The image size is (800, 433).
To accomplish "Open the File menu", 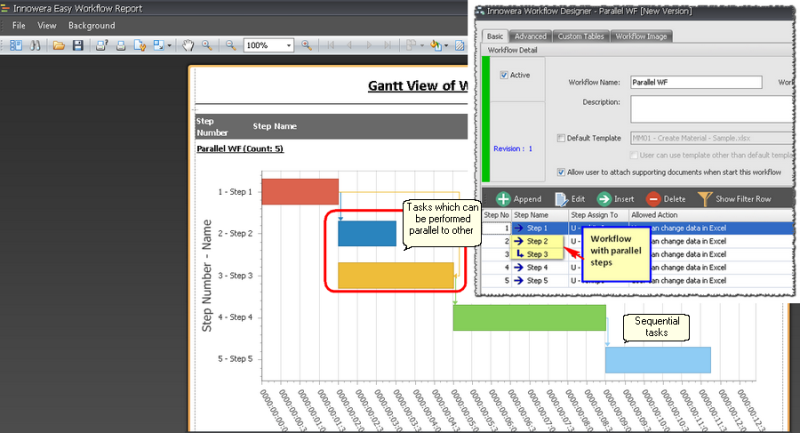I will [19, 25].
